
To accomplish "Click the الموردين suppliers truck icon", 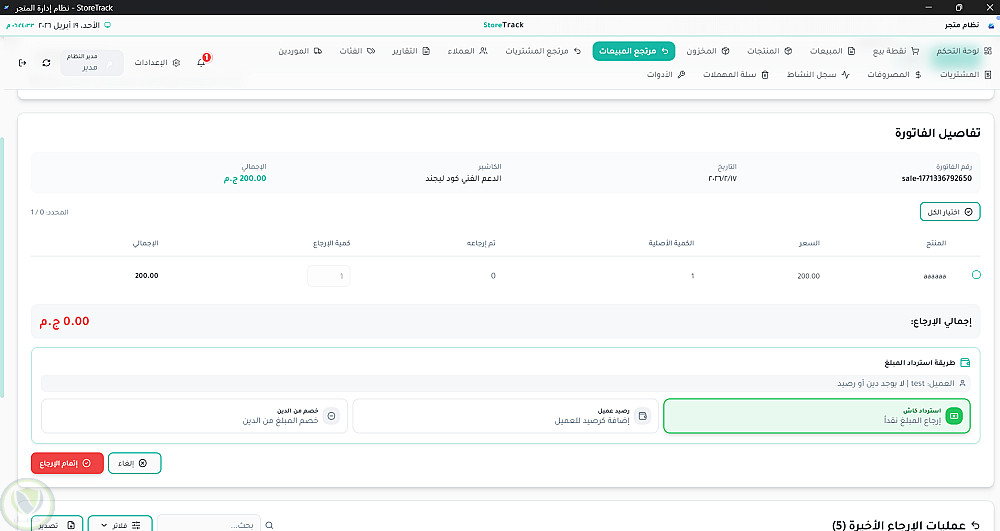I will click(318, 51).
